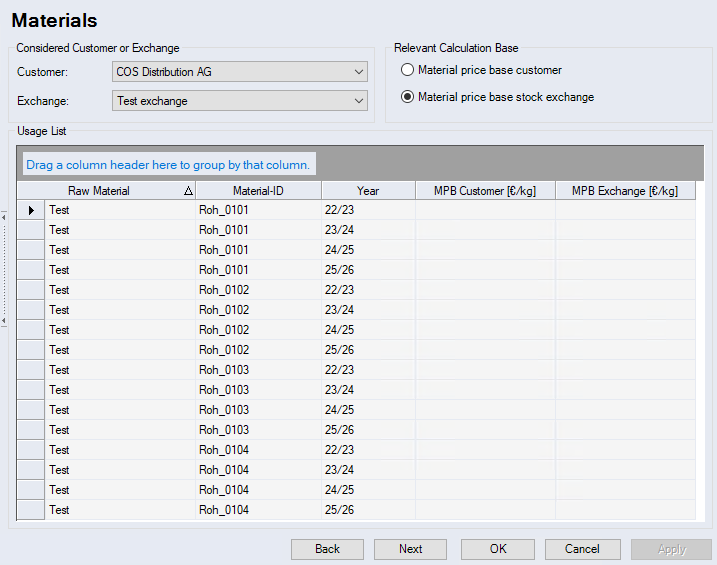
Task: Click the current row indicator arrow
Action: (31, 210)
